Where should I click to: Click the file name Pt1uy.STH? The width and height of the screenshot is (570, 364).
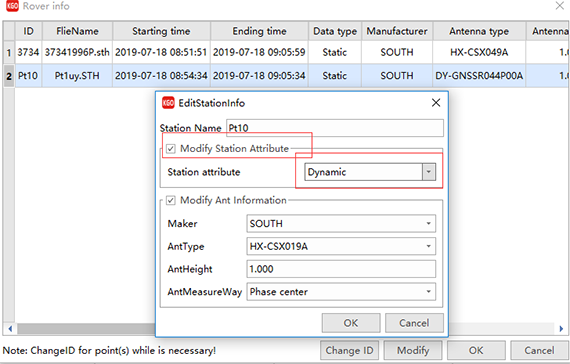pos(77,76)
